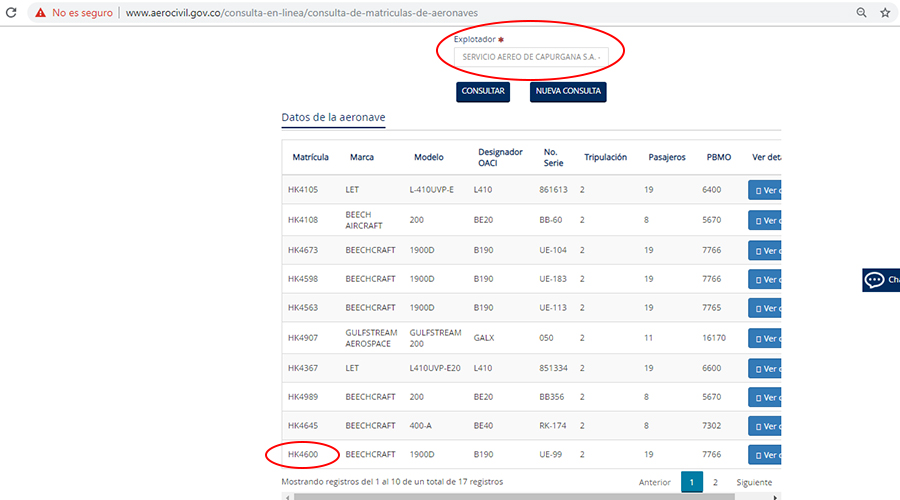Bookmark this page with the star icon
The height and width of the screenshot is (500, 900).
pyautogui.click(x=885, y=13)
